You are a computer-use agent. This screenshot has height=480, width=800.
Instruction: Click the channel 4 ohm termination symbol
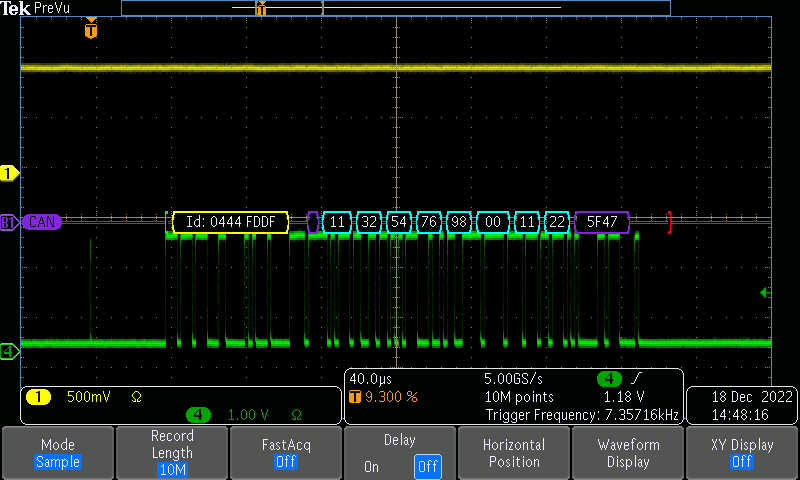[296, 415]
